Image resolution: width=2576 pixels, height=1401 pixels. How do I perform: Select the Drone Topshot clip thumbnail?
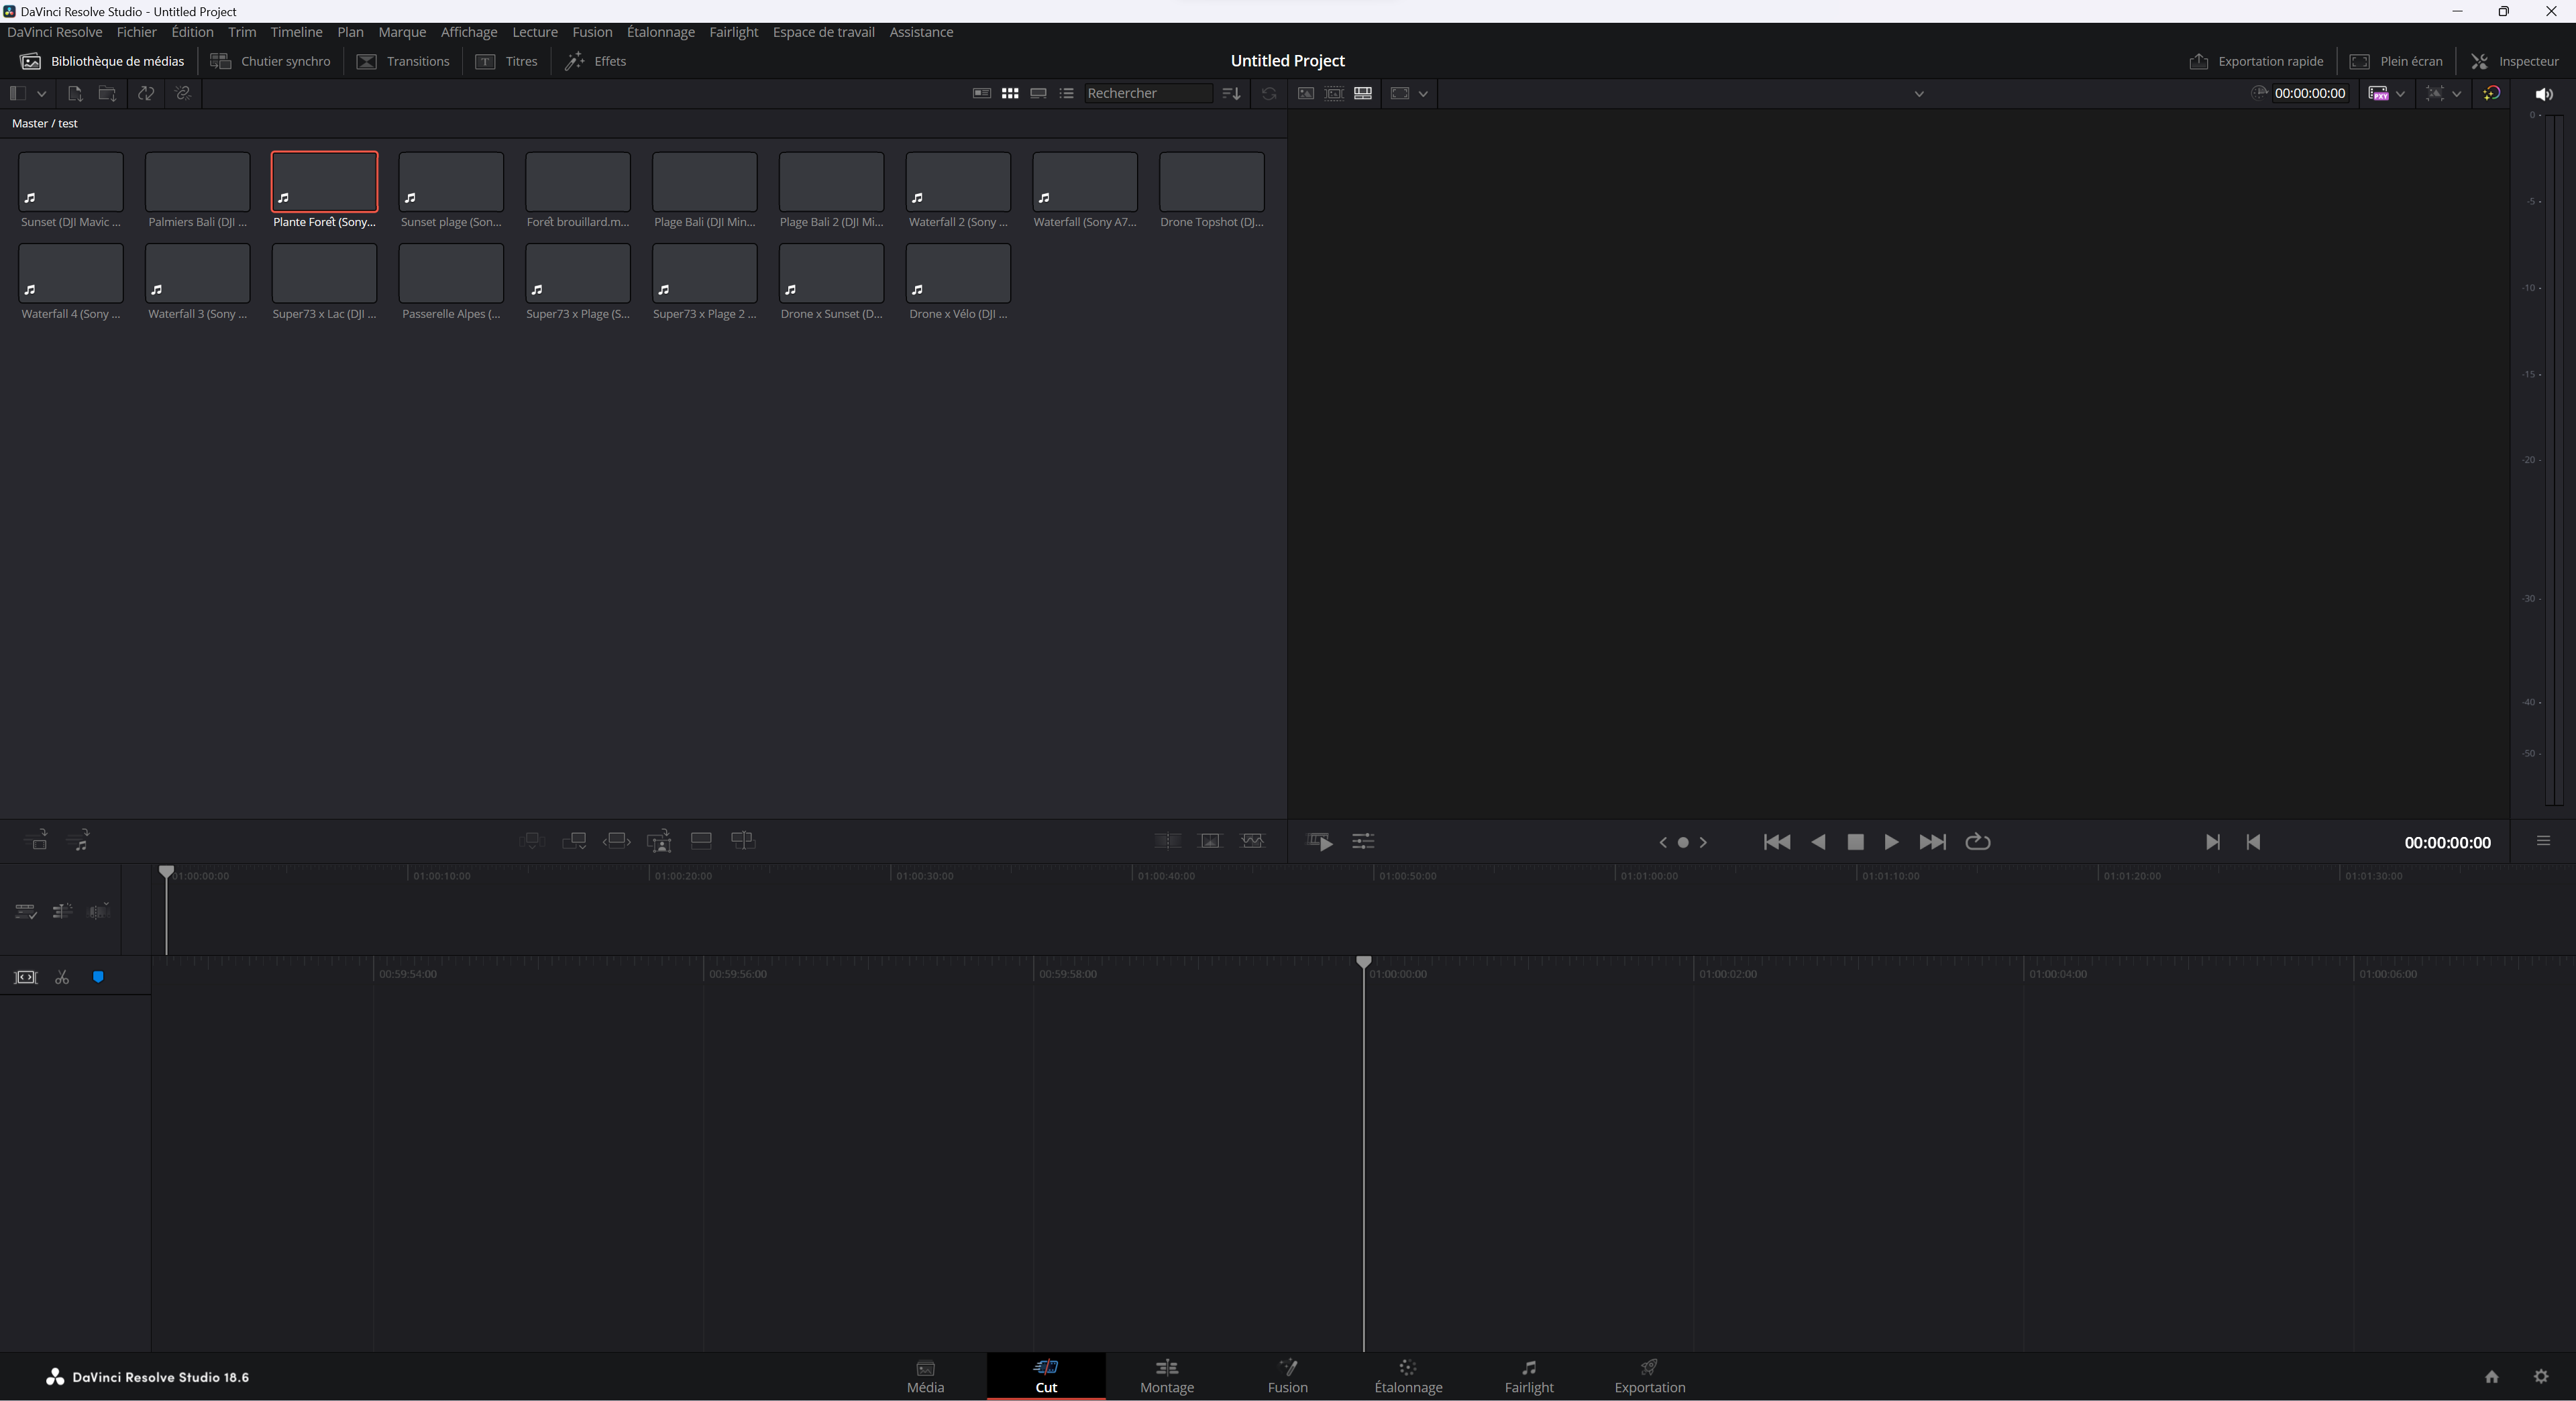(x=1211, y=182)
